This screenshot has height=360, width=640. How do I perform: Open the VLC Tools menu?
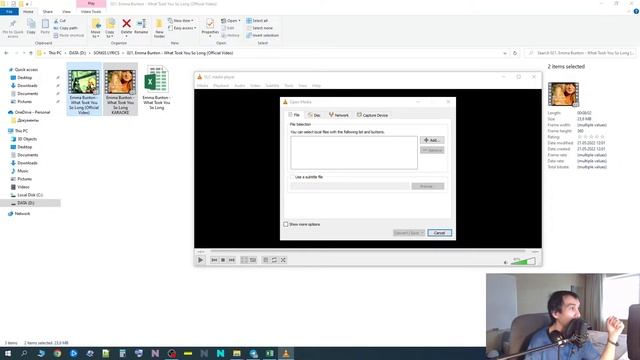point(289,86)
